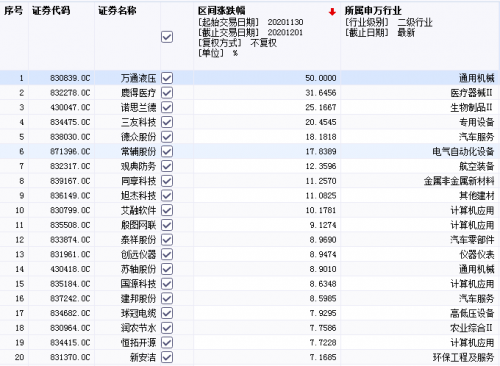Viewport: 500px width, 366px height.
Task: Uncheck the checkbox for 万通液压
Action: pos(167,78)
